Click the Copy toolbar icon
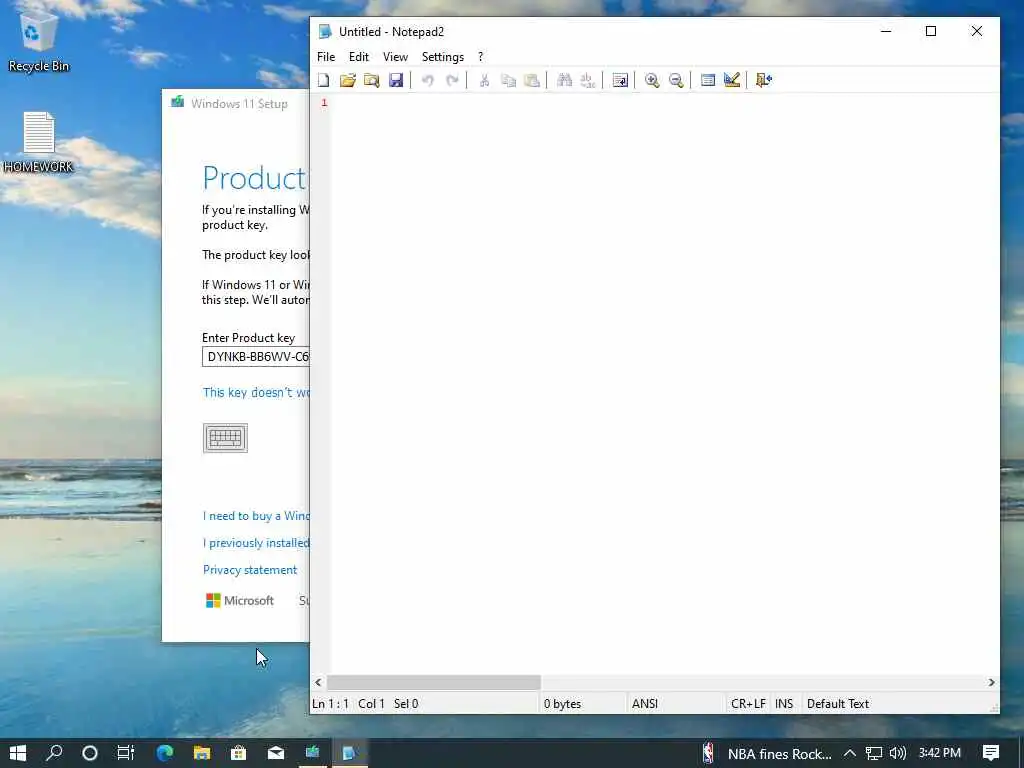This screenshot has height=768, width=1024. [x=508, y=80]
